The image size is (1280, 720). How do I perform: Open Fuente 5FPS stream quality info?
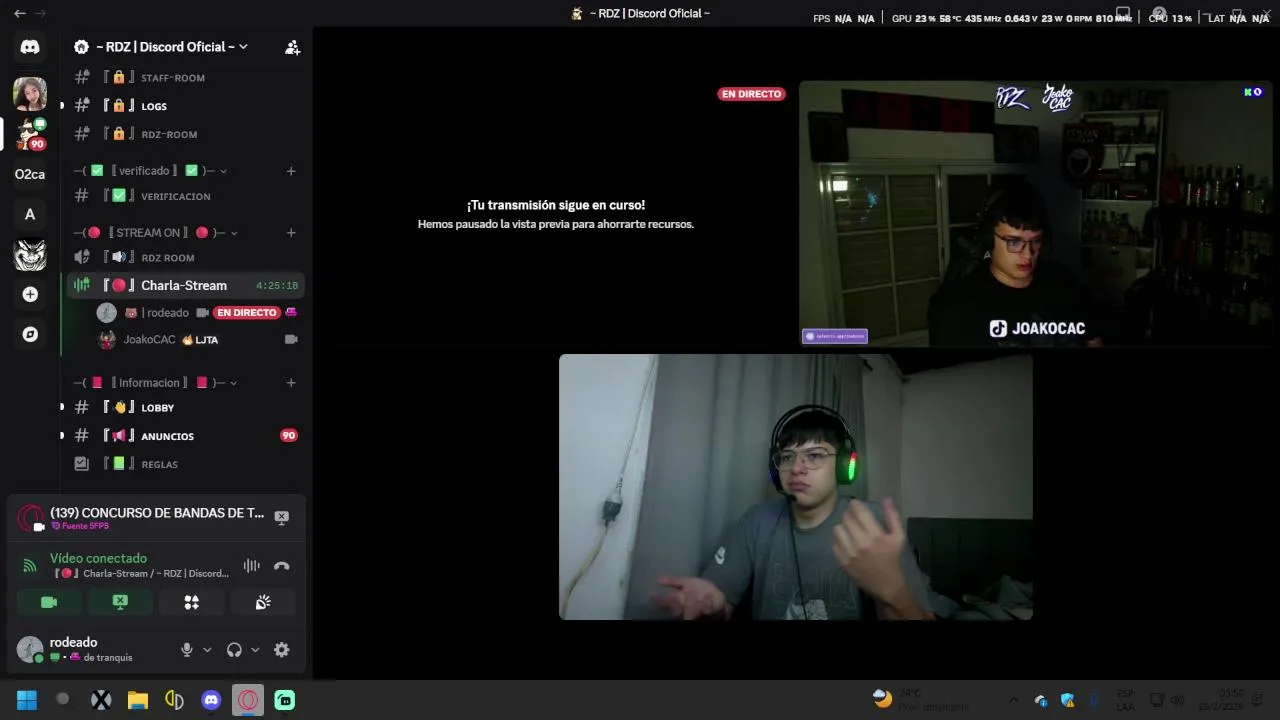pos(80,526)
